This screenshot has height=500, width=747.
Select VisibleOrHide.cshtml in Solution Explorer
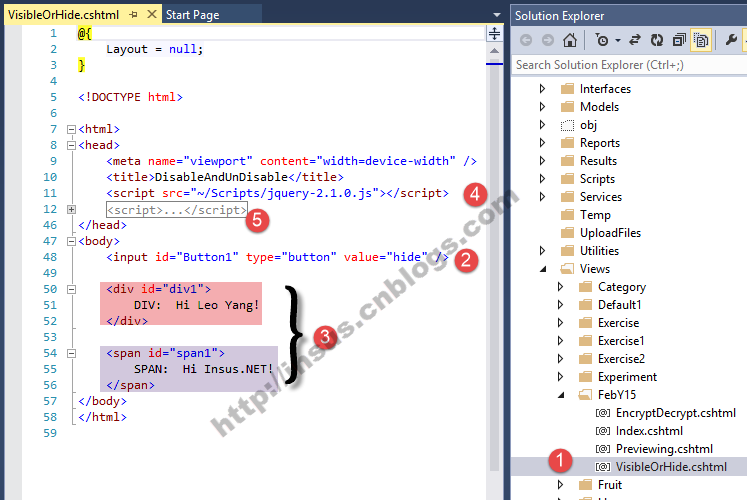click(671, 467)
